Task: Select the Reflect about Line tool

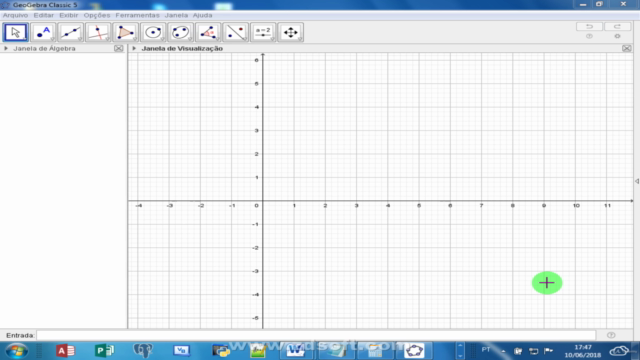Action: click(x=236, y=32)
